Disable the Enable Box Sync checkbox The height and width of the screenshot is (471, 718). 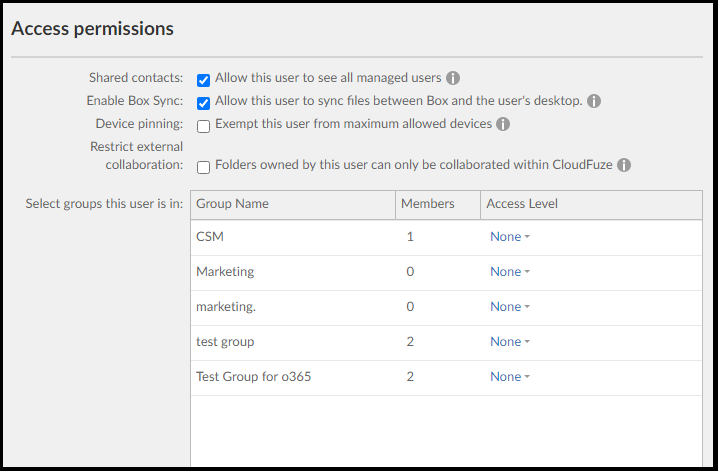[x=203, y=103]
